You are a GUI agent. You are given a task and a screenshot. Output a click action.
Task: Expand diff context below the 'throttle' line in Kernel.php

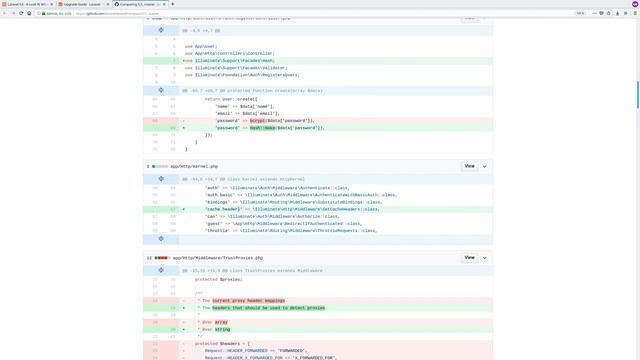(x=161, y=239)
